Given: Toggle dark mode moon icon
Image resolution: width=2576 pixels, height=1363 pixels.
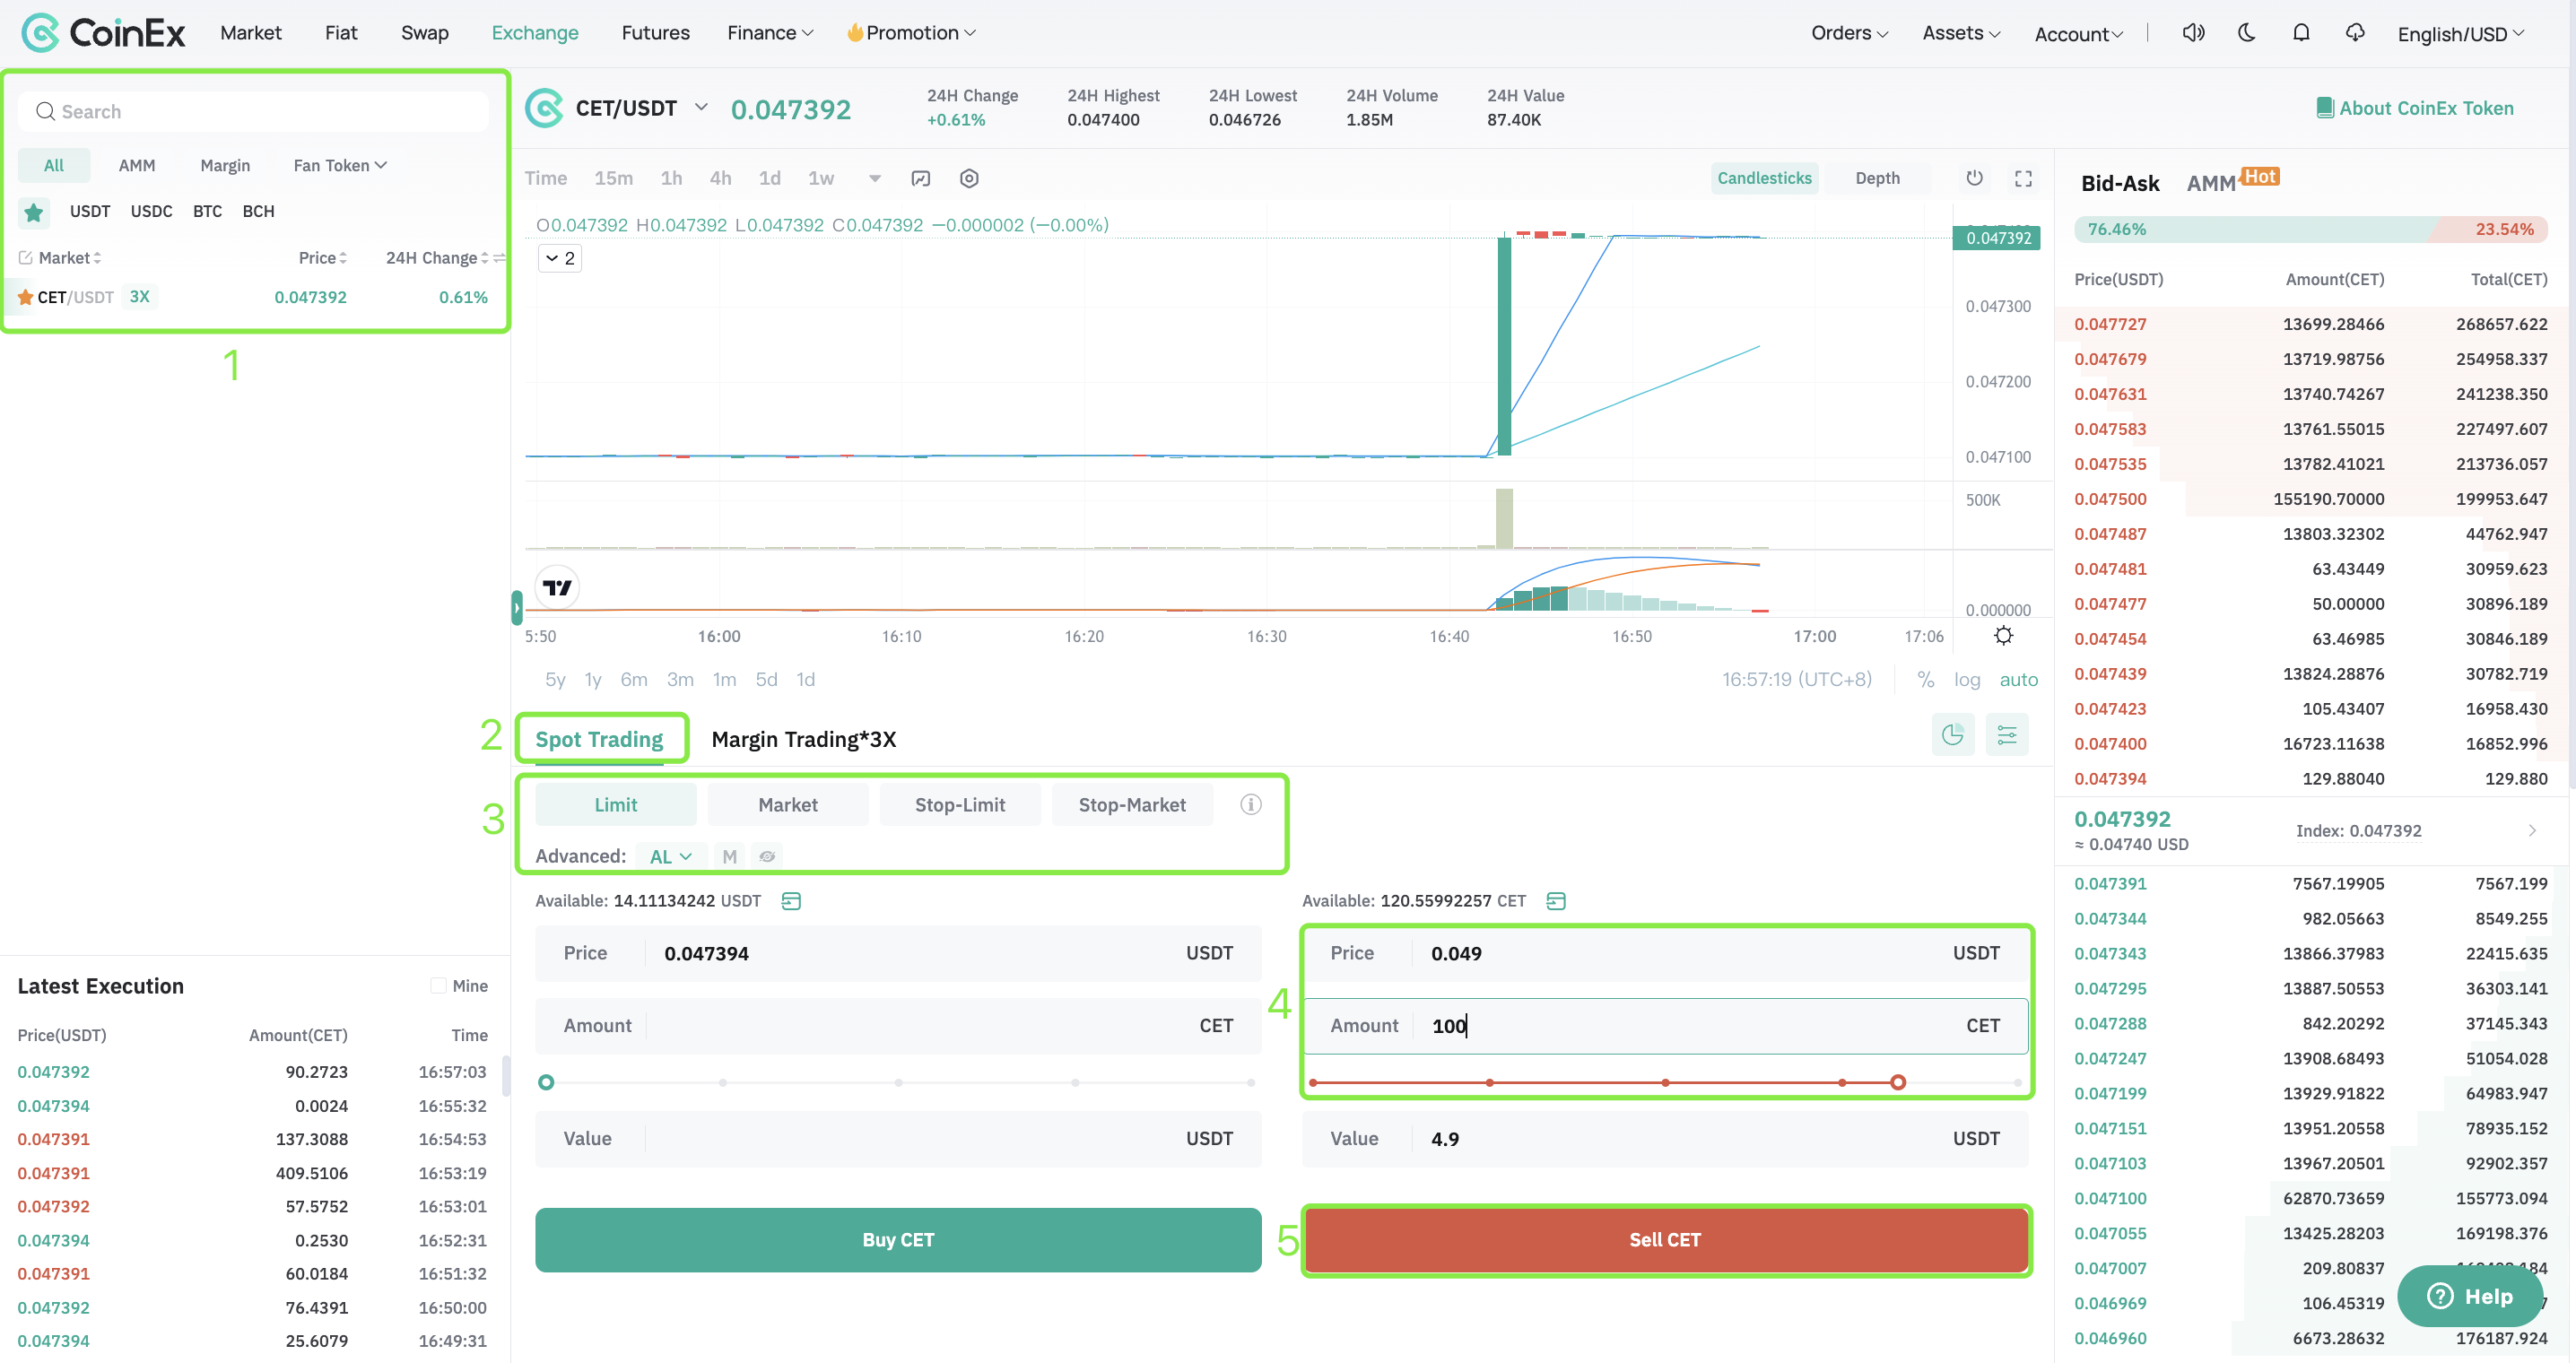Looking at the screenshot, I should [2247, 33].
